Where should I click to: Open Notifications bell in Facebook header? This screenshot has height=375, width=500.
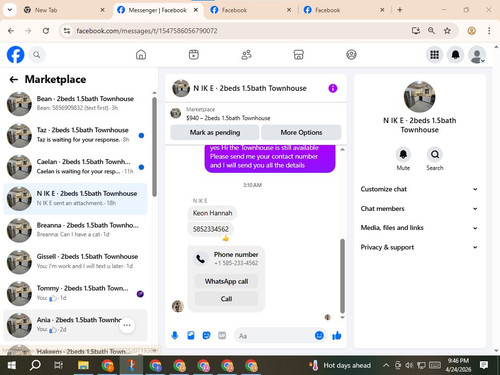coord(456,55)
